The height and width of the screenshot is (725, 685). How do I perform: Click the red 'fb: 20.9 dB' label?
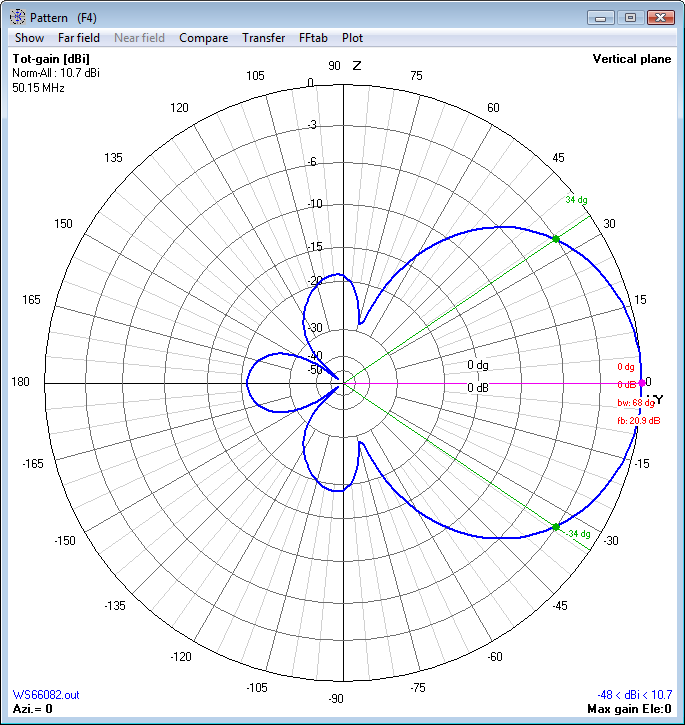[x=639, y=421]
